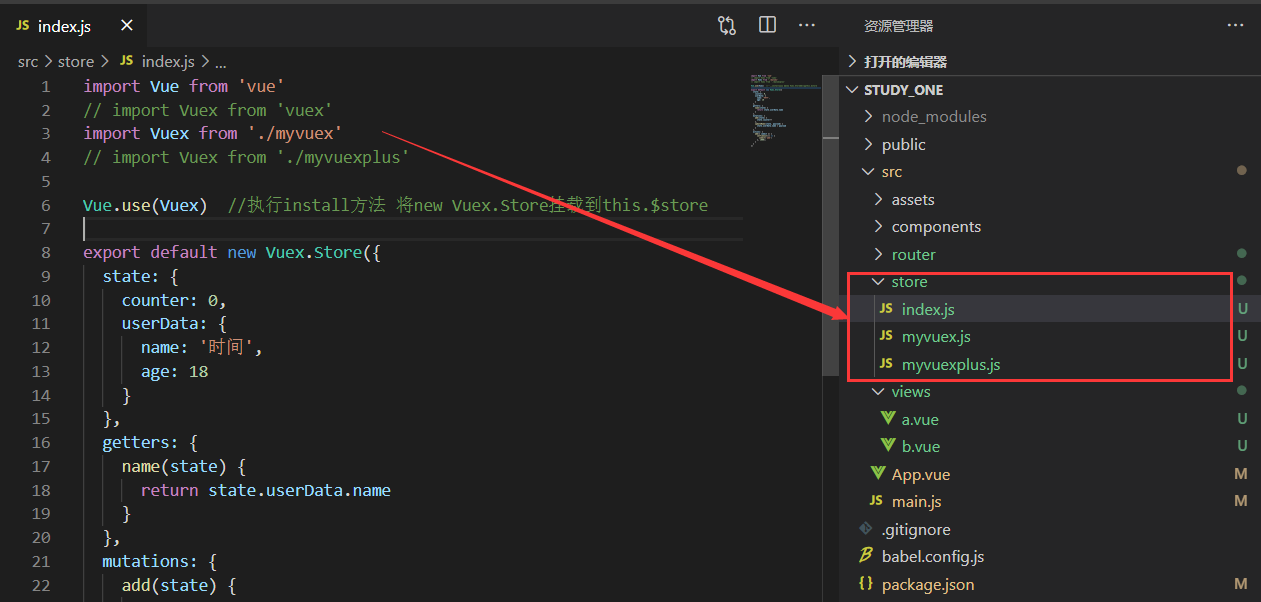The width and height of the screenshot is (1261, 602).
Task: Click the JS icon of myvuex.js
Action: (x=886, y=337)
